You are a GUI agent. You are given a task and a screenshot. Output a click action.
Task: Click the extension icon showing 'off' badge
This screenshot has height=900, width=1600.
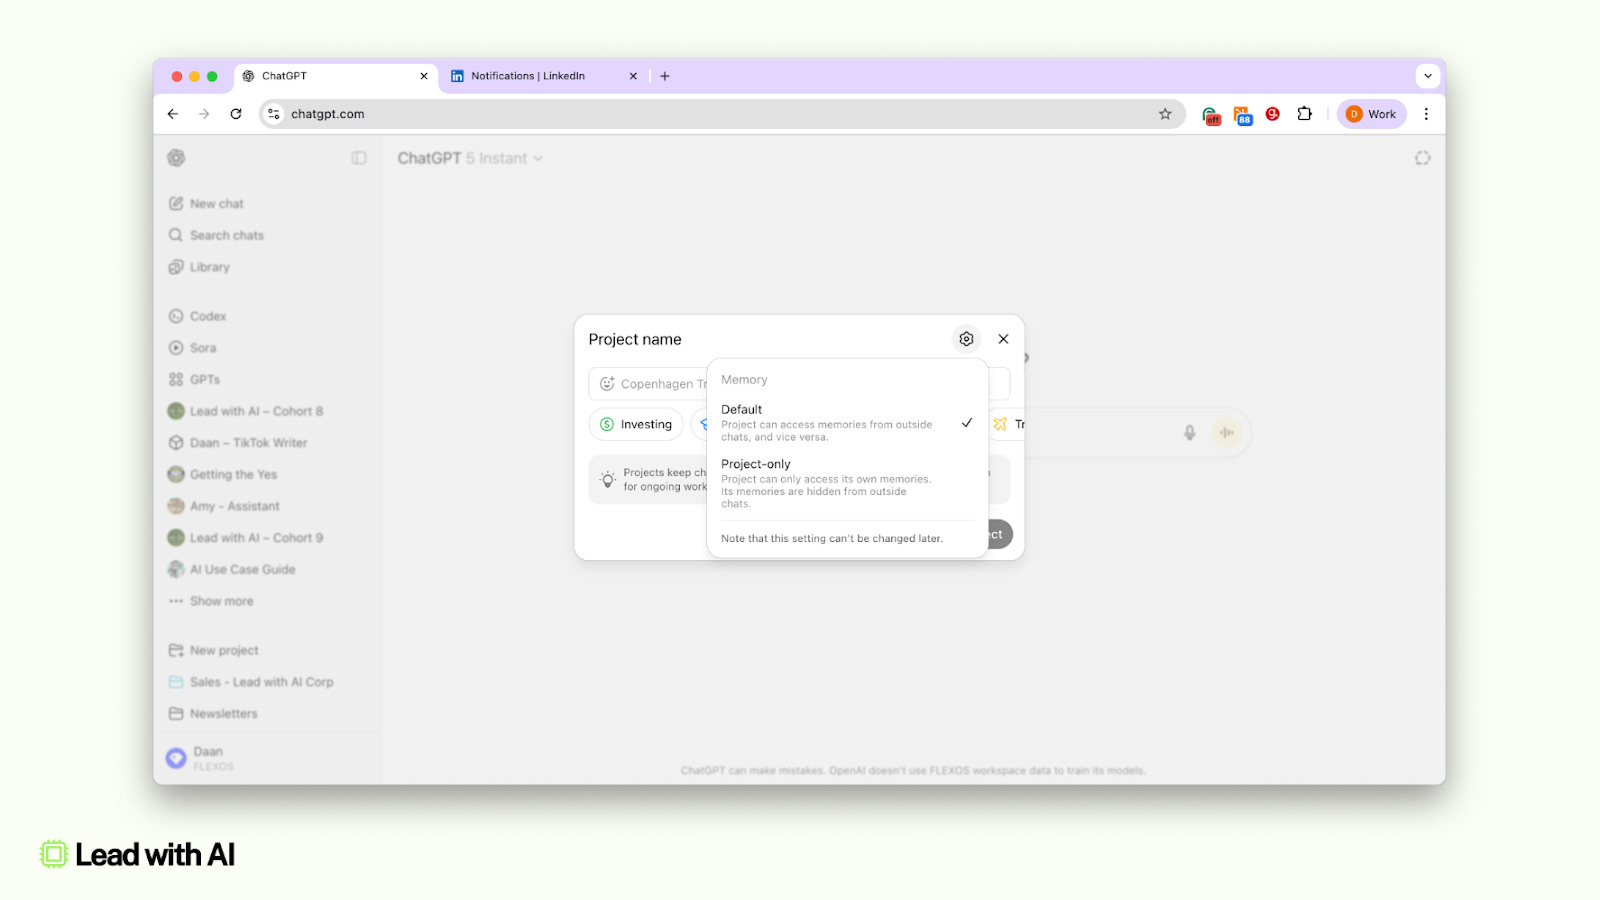pyautogui.click(x=1211, y=116)
